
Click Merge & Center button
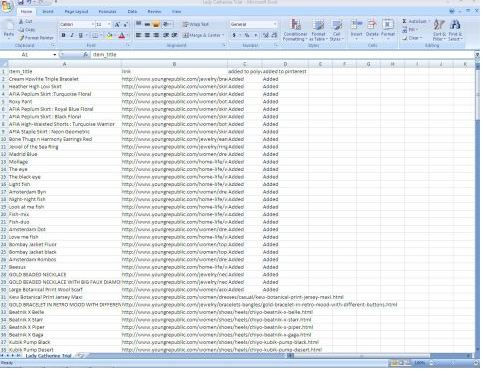(202, 35)
